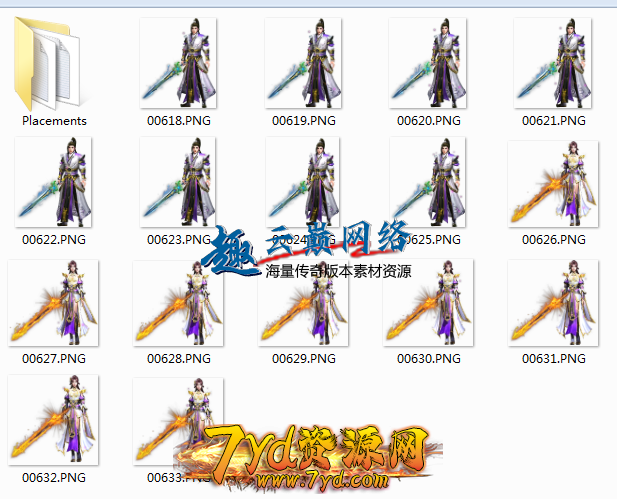Viewport: 617px width, 499px height.
Task: Select the 00631.PNG thumbnail
Action: click(553, 303)
